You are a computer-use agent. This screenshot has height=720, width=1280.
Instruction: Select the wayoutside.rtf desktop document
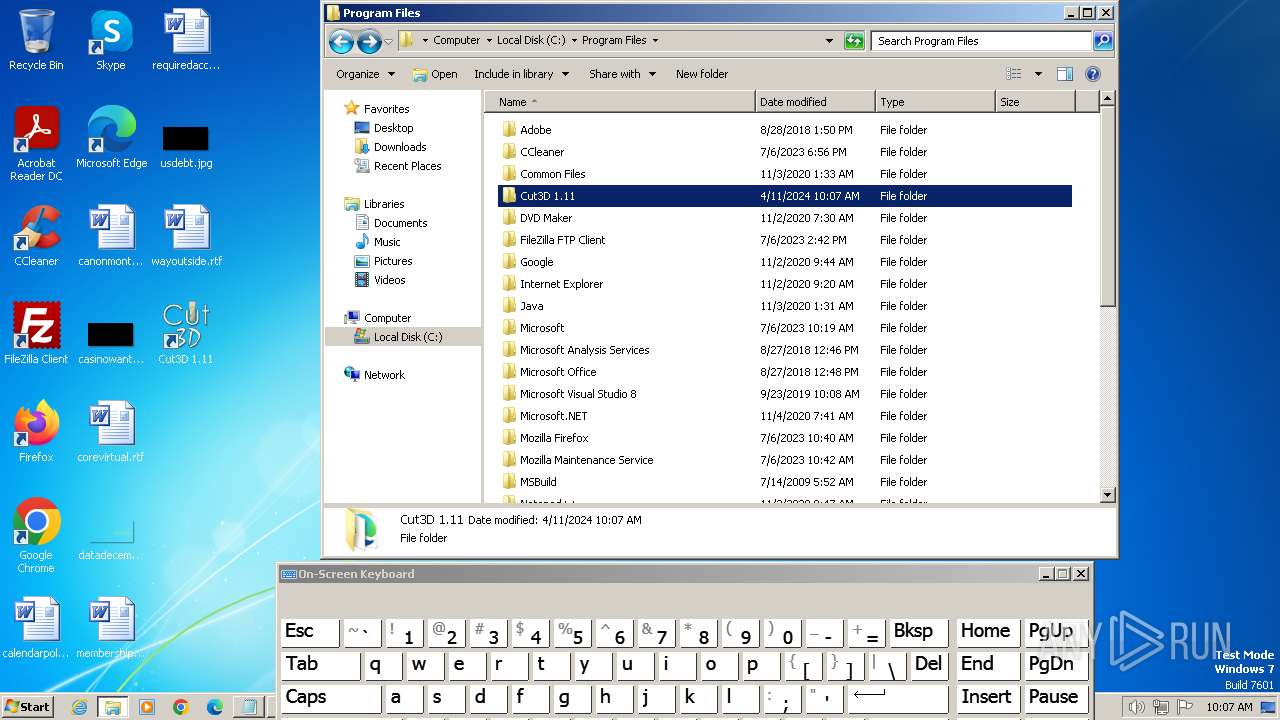(x=186, y=236)
